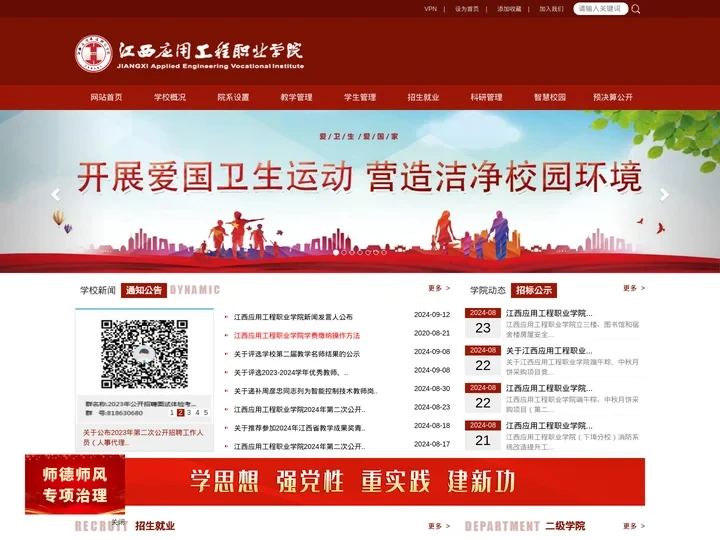Viewport: 720px width, 540px height.
Task: Open 关于评选学校第二届教学名师结果的公示
Action: pyautogui.click(x=297, y=354)
